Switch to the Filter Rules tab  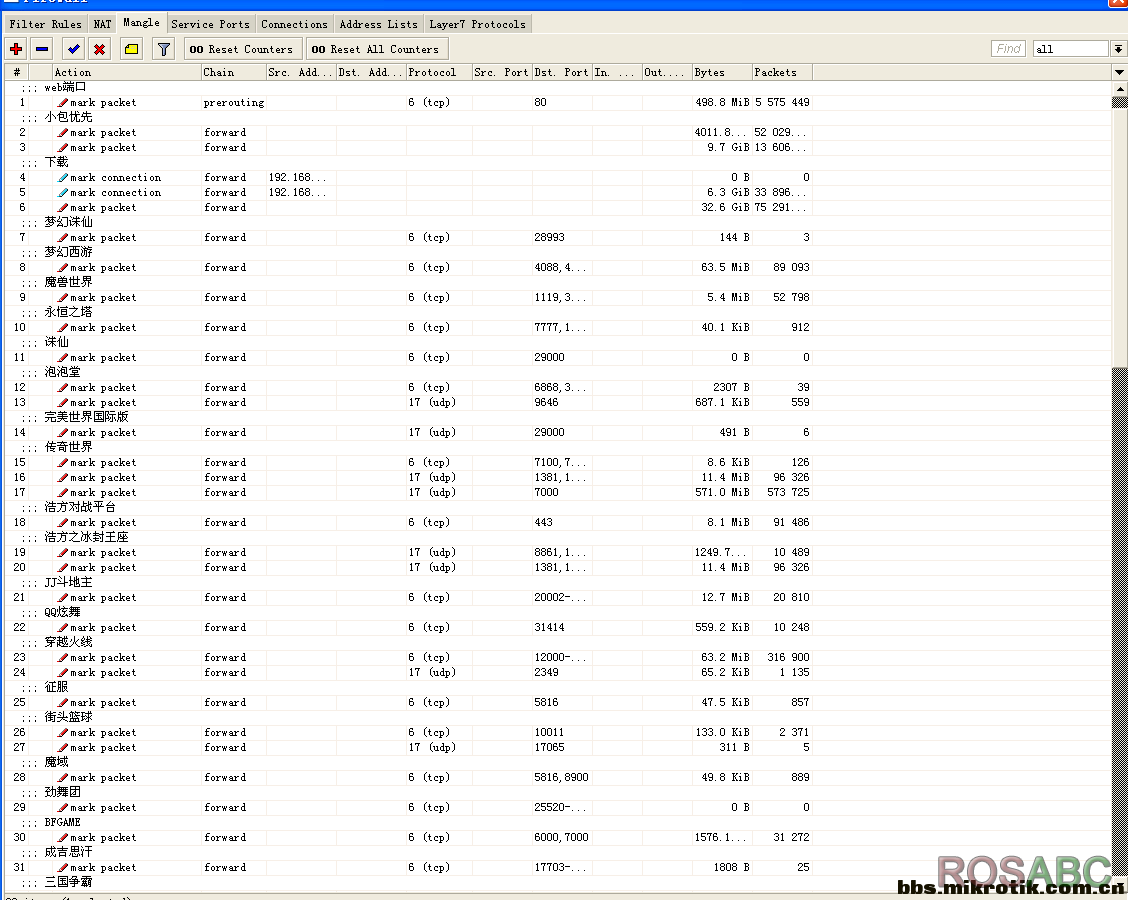[45, 24]
